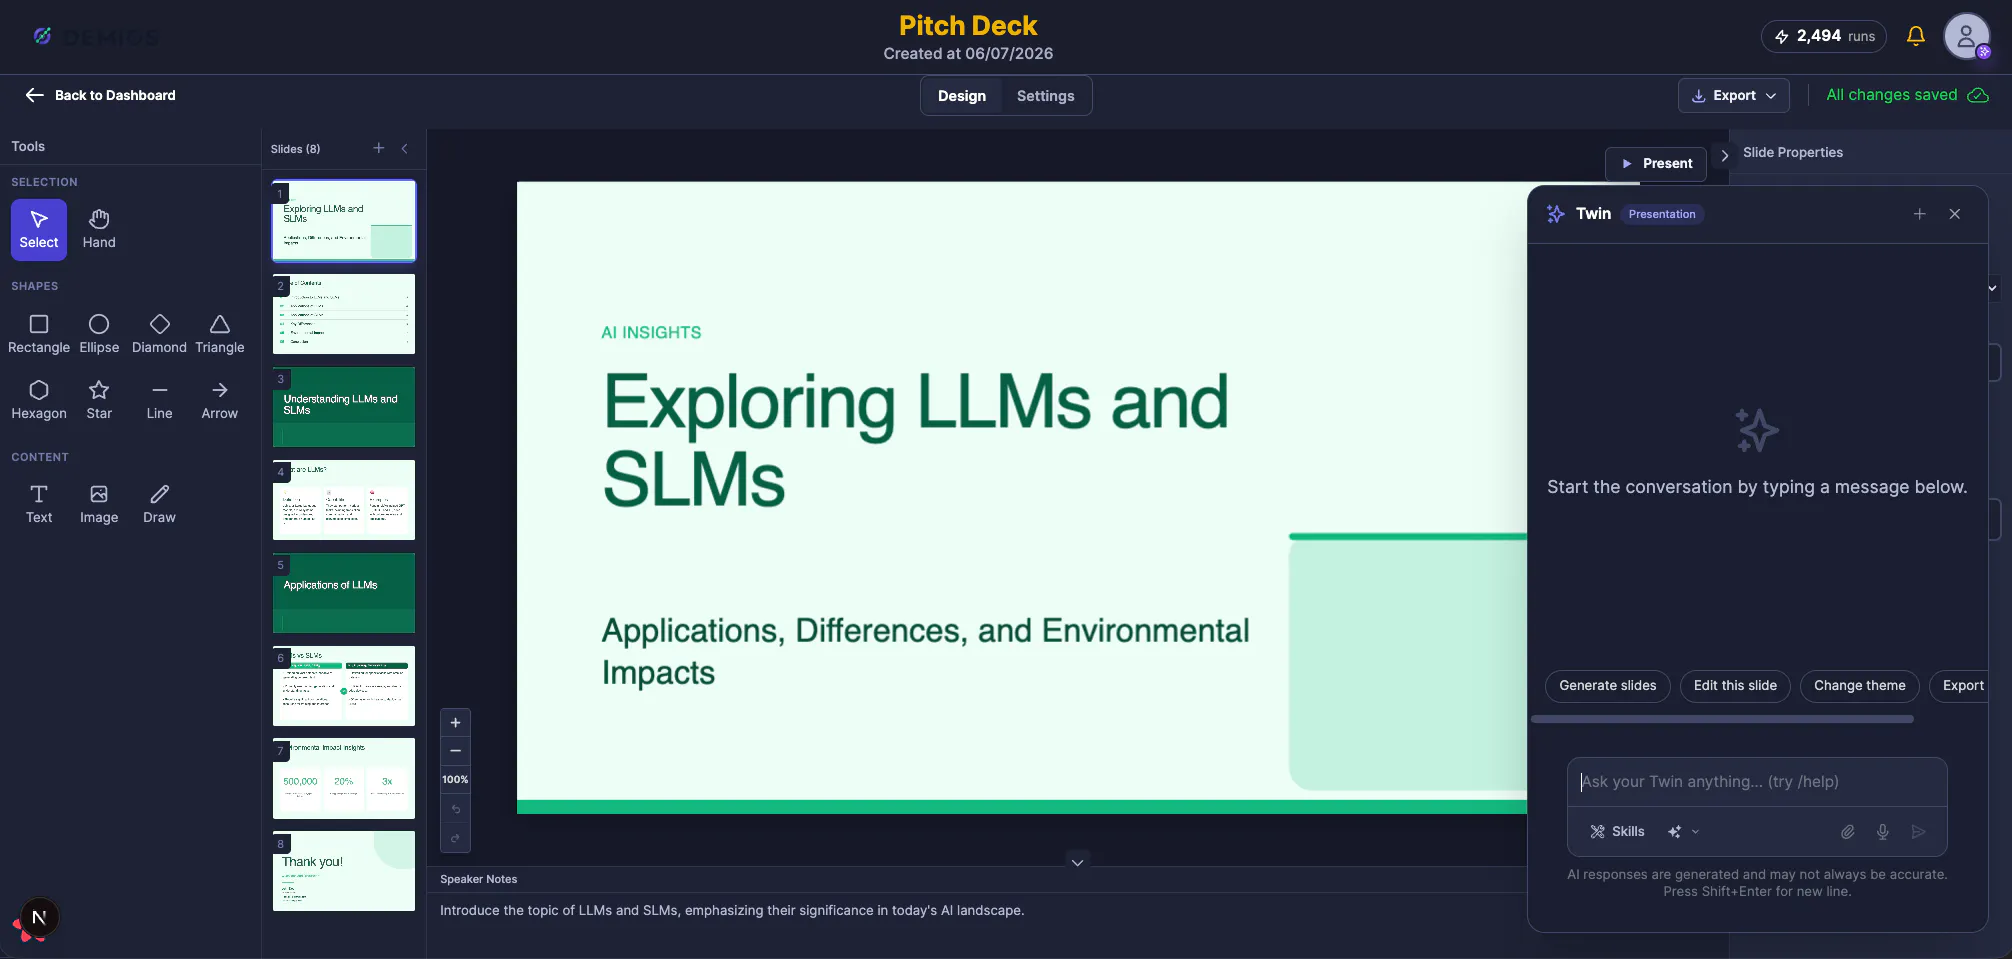
Task: Click the redo arrow button
Action: (x=455, y=838)
